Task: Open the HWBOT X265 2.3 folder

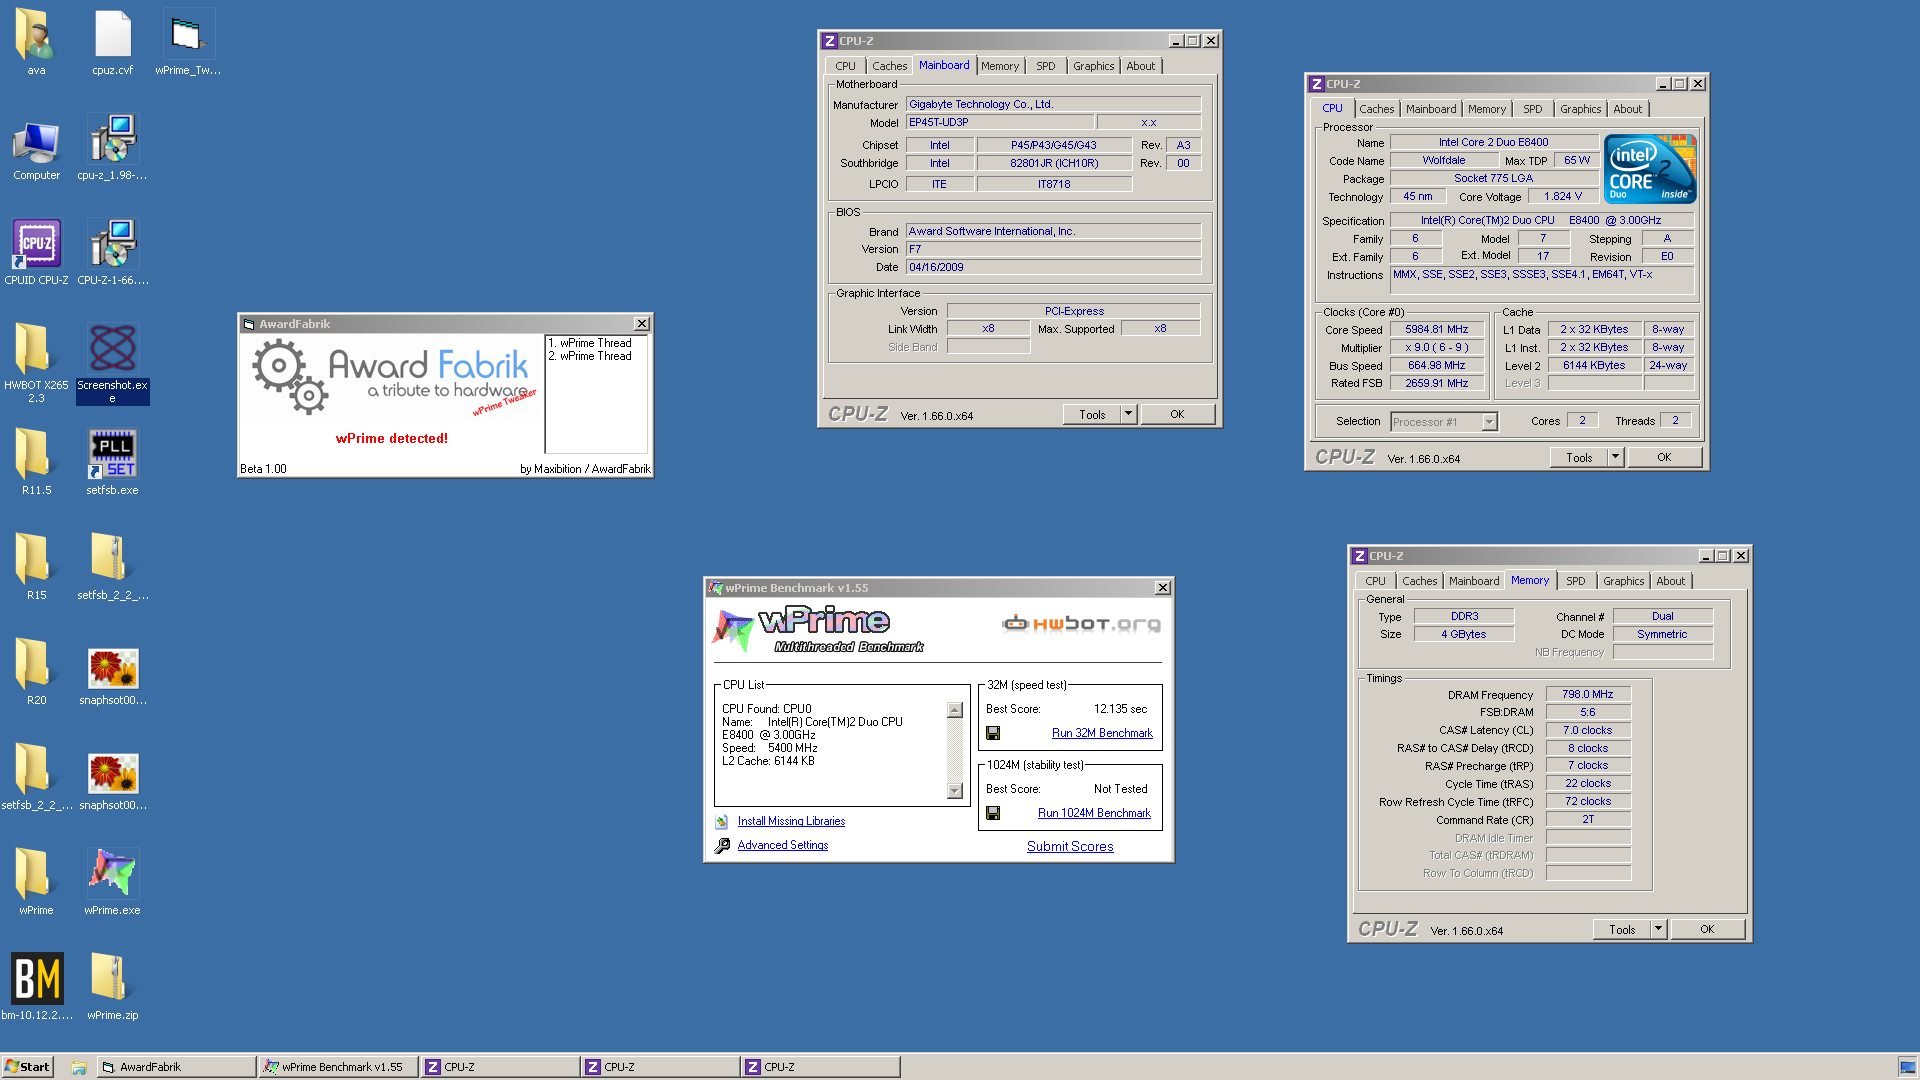Action: pos(36,362)
